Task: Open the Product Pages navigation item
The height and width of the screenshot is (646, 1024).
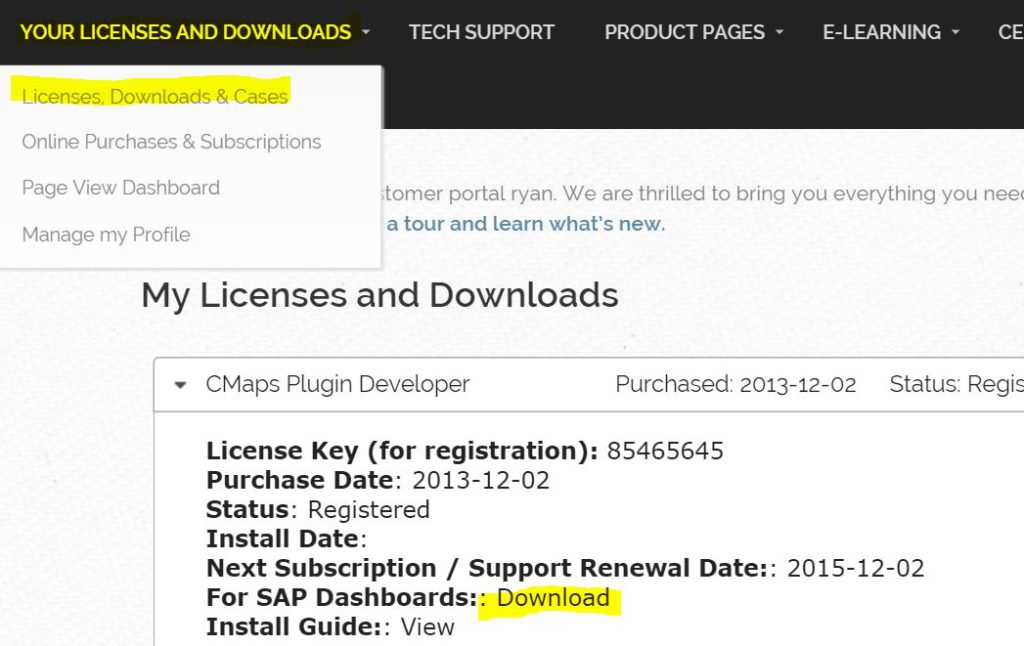Action: [x=684, y=32]
